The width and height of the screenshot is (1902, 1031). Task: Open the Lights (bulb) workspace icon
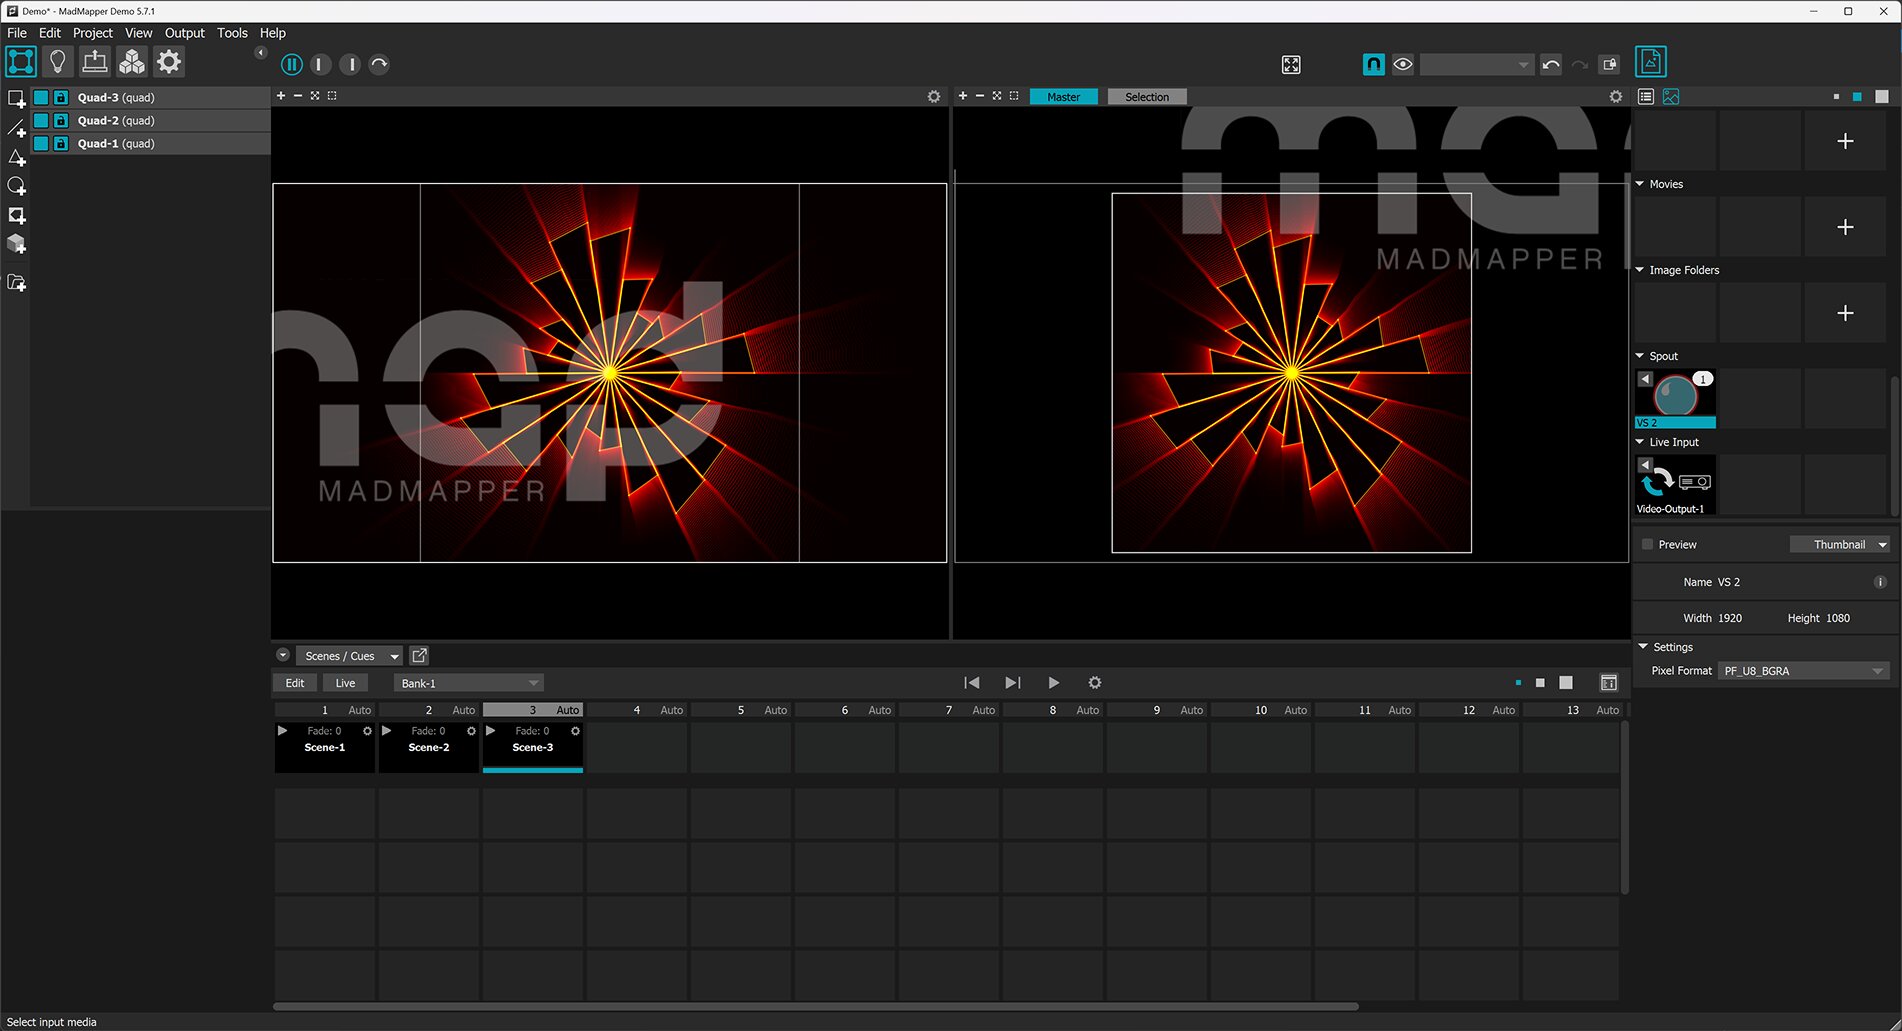point(58,62)
